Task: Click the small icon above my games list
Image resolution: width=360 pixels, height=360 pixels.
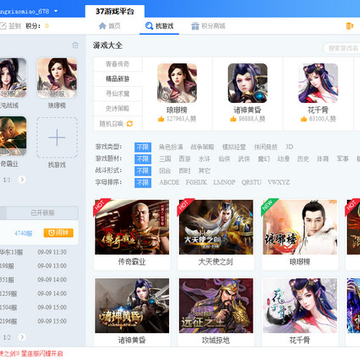Action: pyautogui.click(x=75, y=45)
